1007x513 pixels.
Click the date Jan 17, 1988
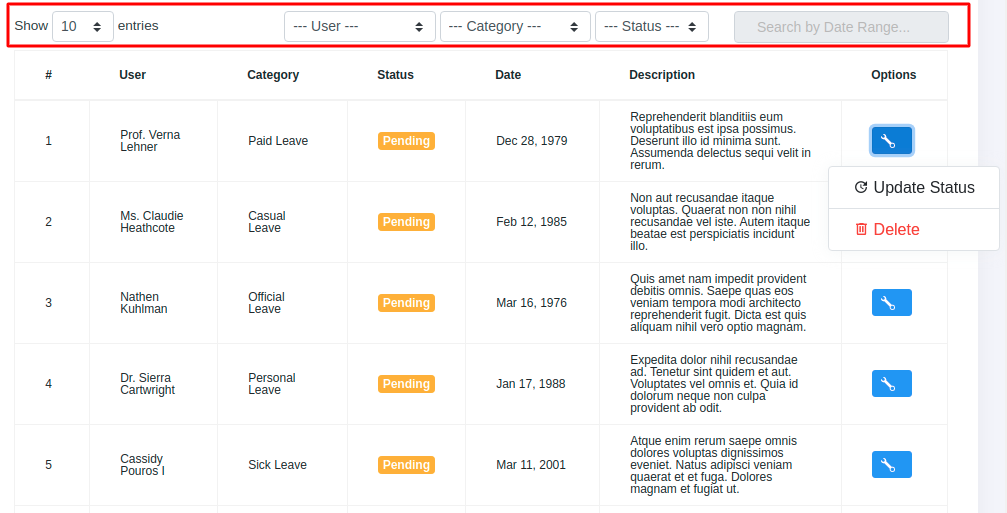point(530,383)
